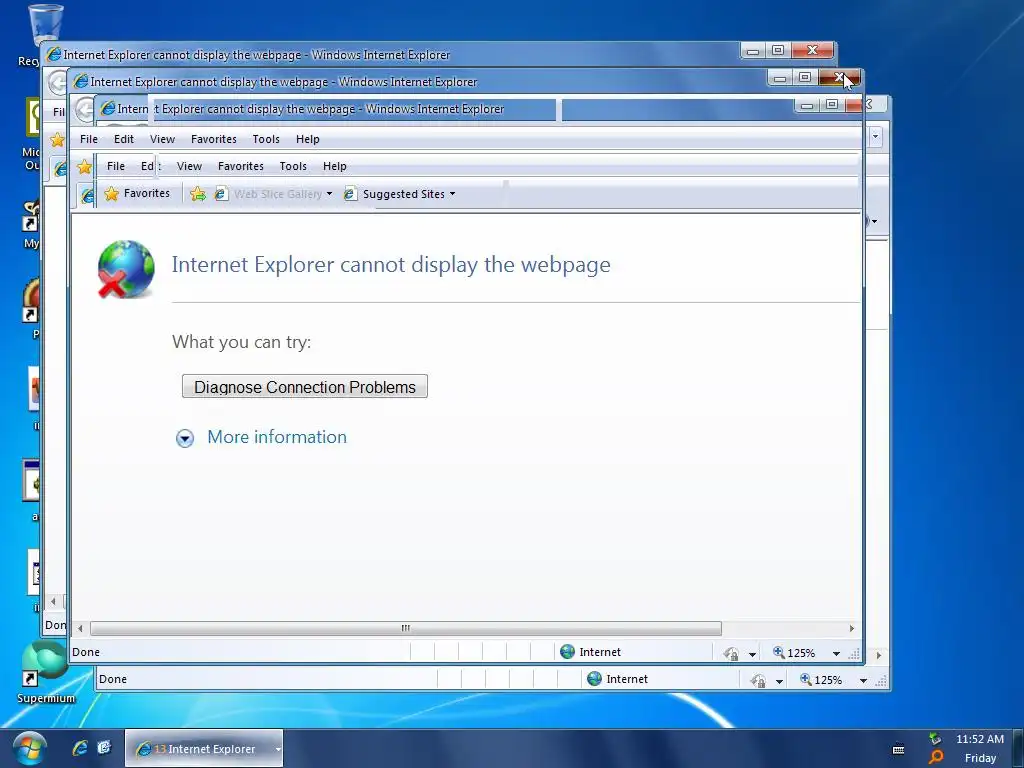Click the 125% zoom value in upper status bar
The height and width of the screenshot is (768, 1024).
pos(801,653)
